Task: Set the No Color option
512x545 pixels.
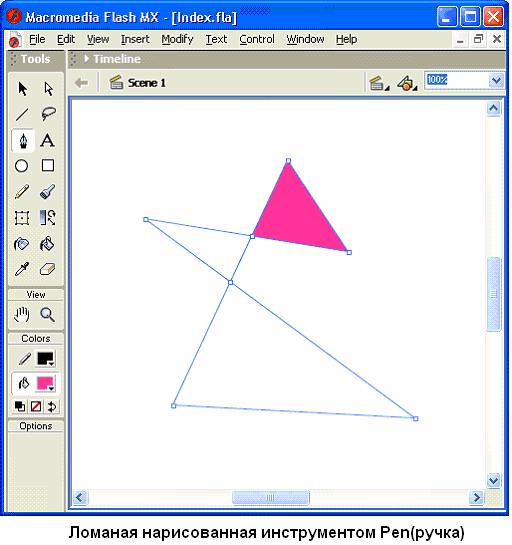Action: pyautogui.click(x=36, y=406)
